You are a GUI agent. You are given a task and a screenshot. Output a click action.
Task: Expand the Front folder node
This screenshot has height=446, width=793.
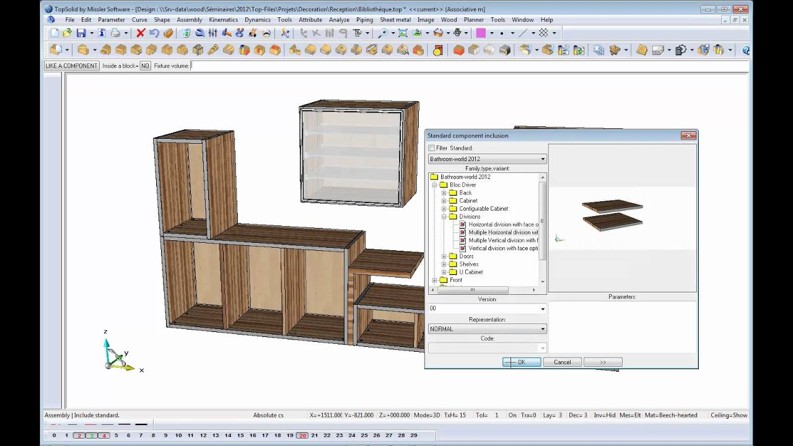pyautogui.click(x=434, y=280)
